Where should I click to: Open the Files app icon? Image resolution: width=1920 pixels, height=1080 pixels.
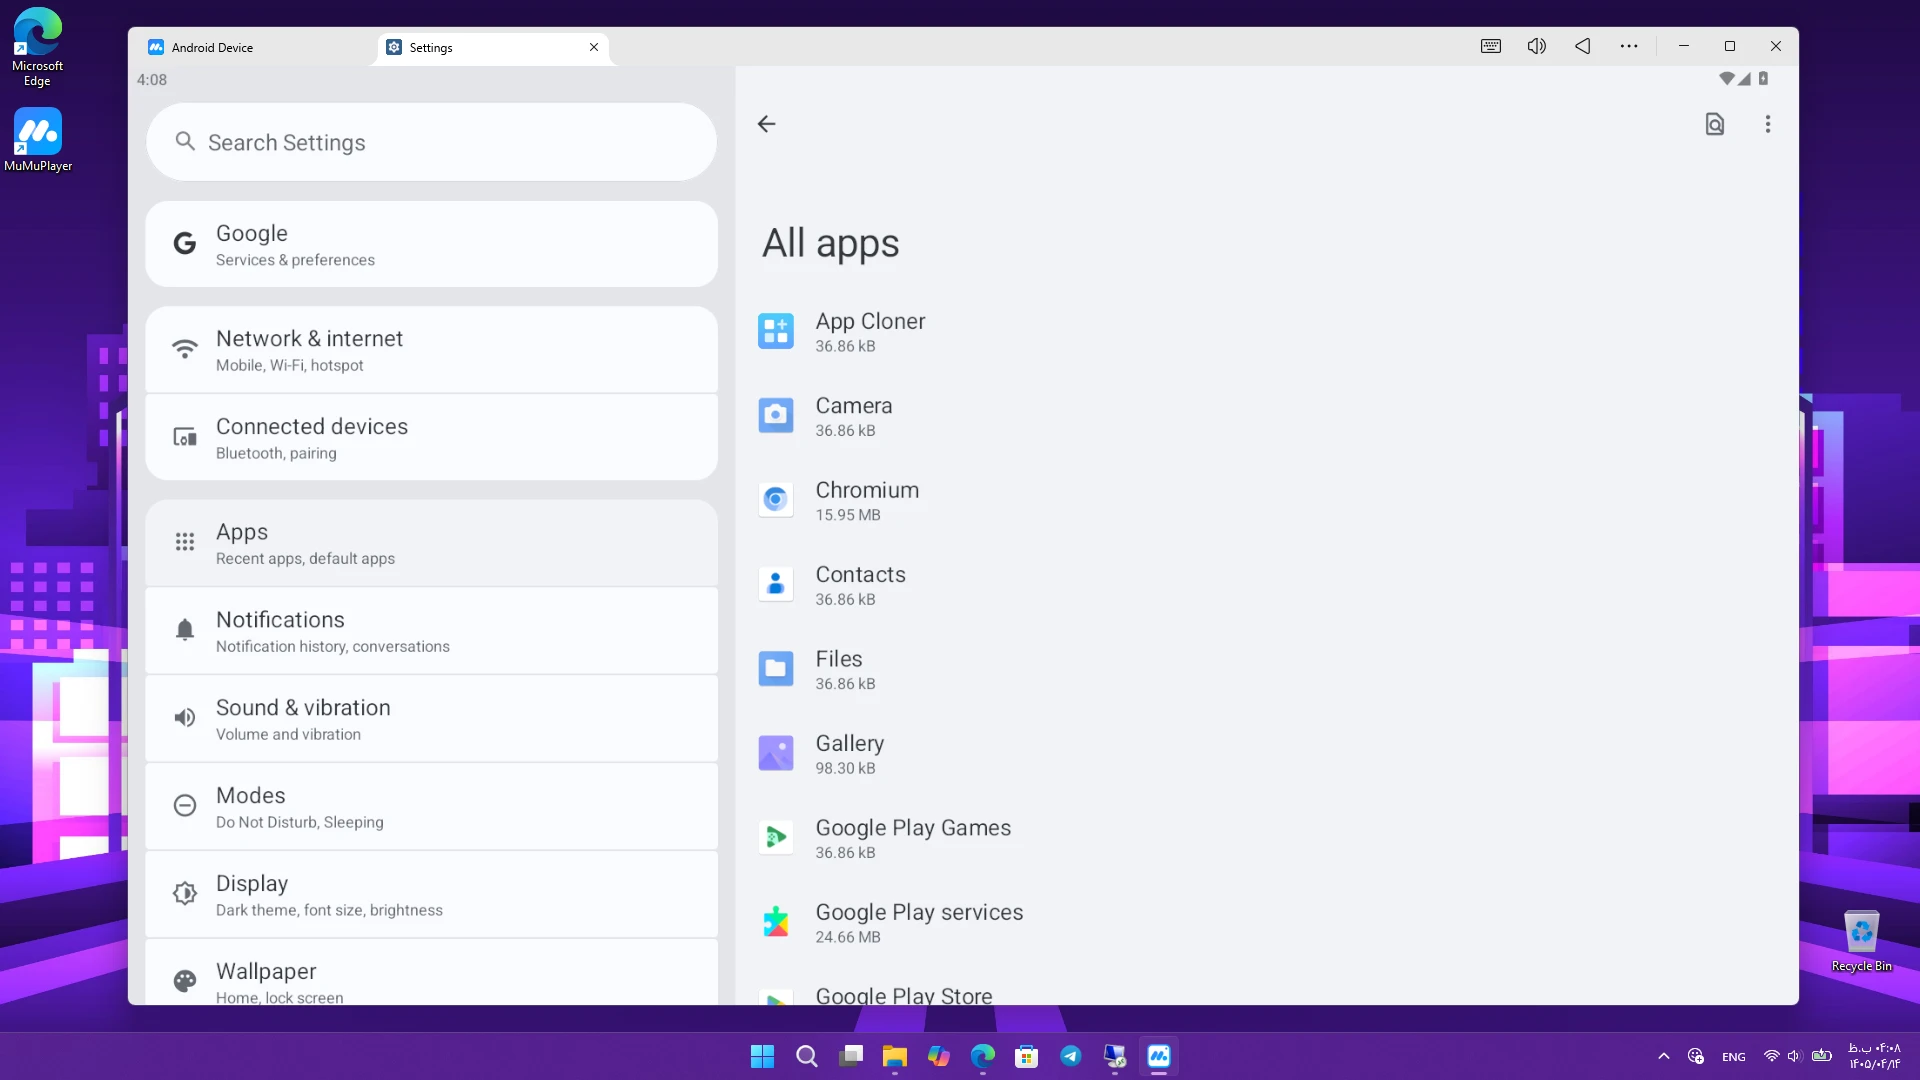pyautogui.click(x=775, y=669)
